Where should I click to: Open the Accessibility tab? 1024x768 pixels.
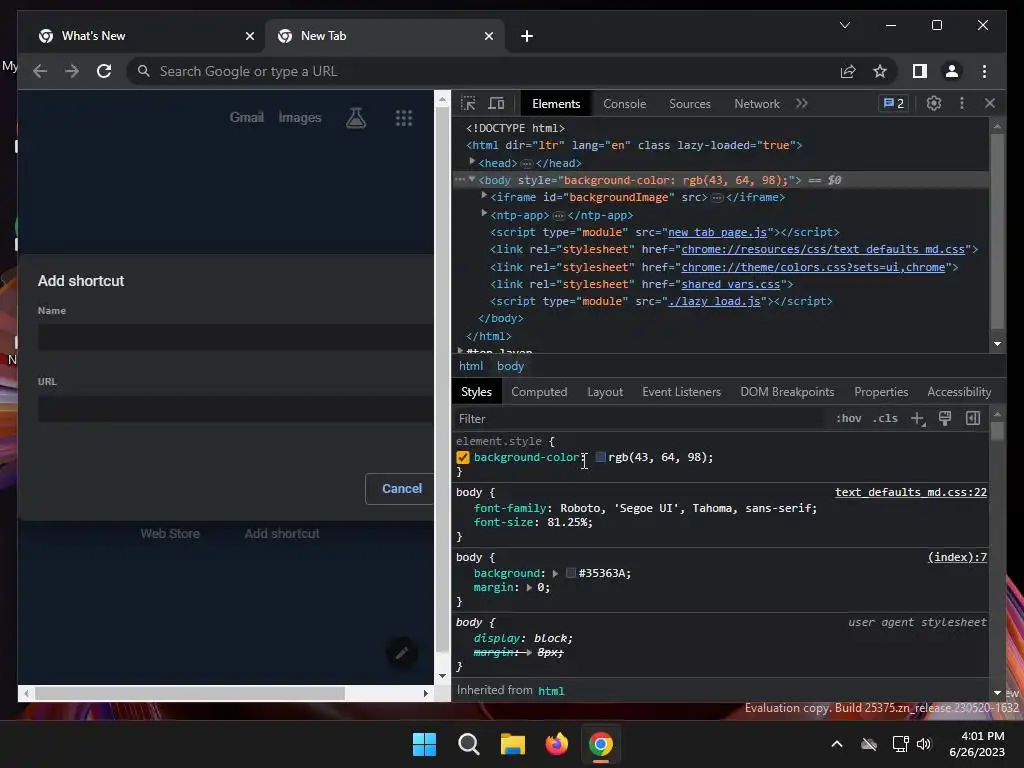[x=959, y=392]
